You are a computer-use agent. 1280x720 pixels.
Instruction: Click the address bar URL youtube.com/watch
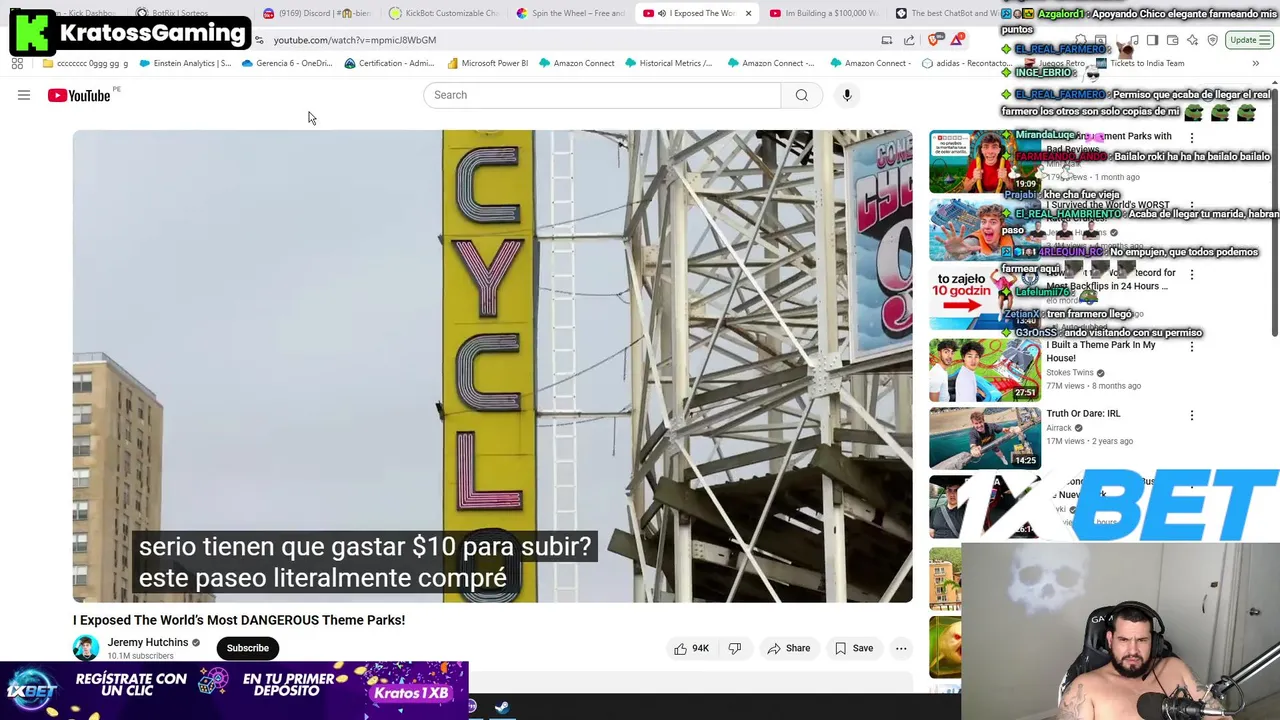[x=355, y=40]
